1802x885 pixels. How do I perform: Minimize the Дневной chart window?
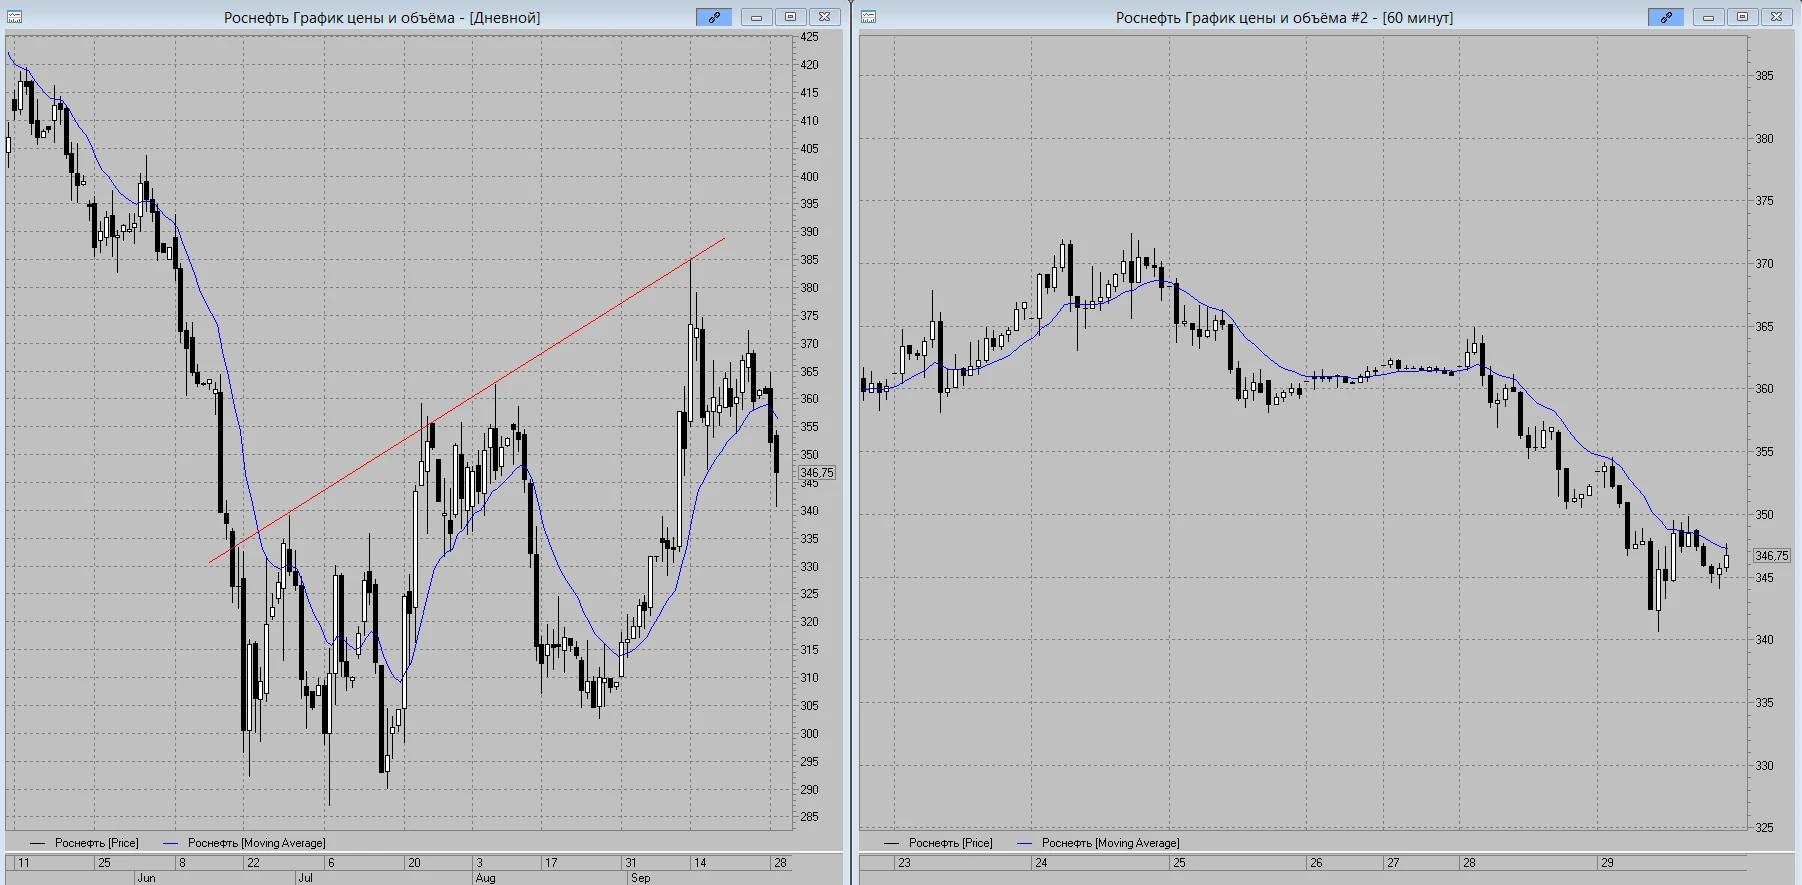coord(756,17)
